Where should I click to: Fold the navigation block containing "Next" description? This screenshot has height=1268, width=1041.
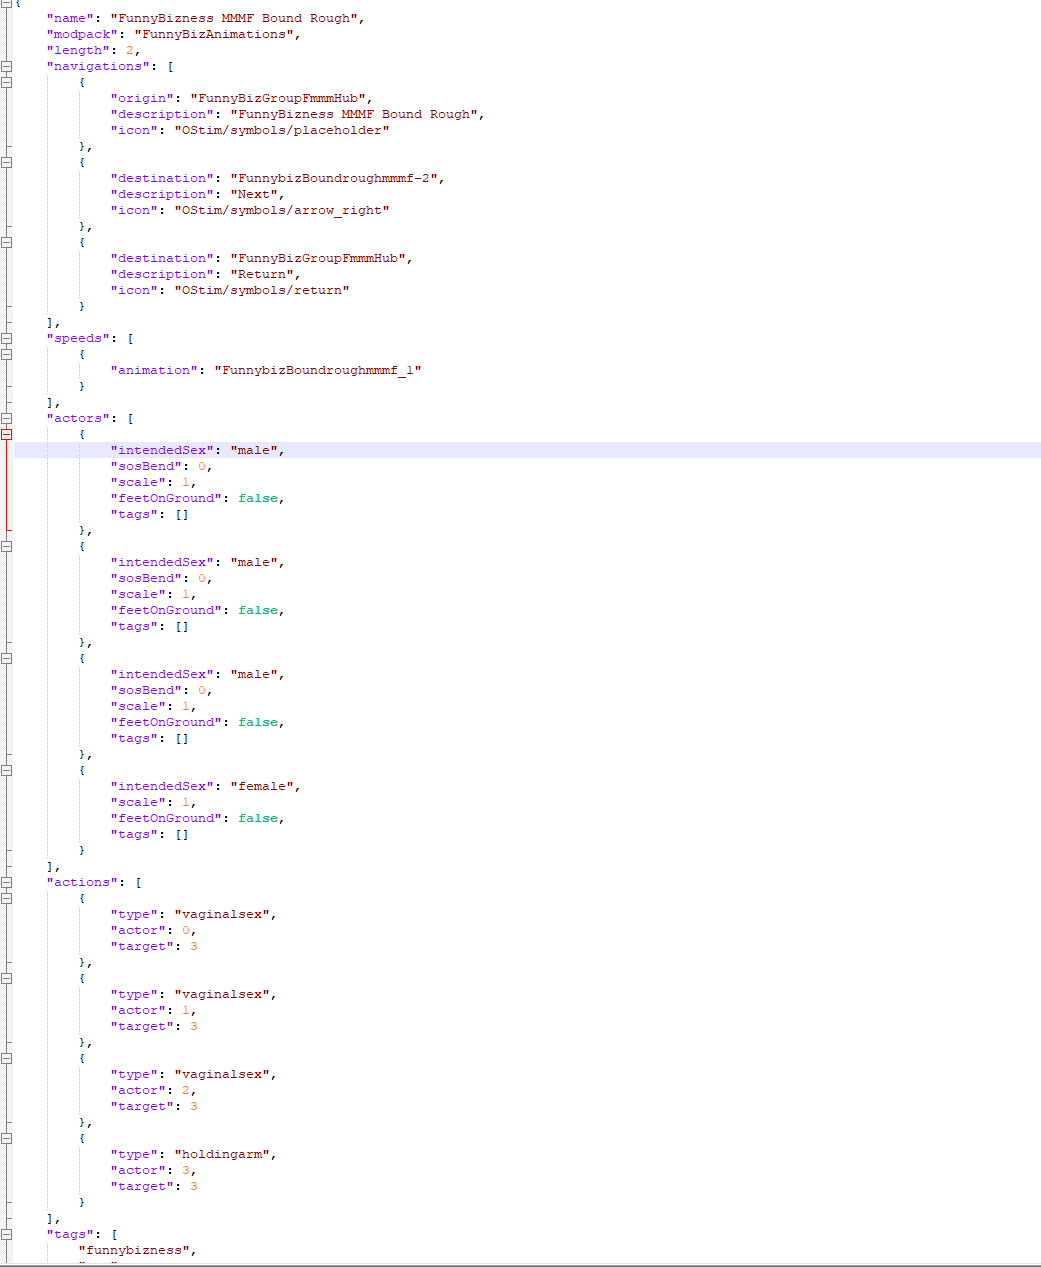(x=6, y=162)
